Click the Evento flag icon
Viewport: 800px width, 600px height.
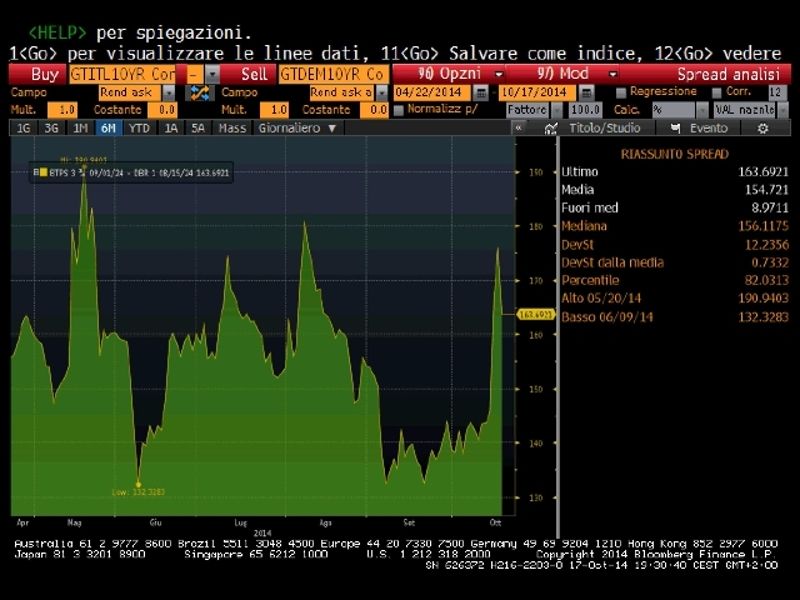pos(676,128)
